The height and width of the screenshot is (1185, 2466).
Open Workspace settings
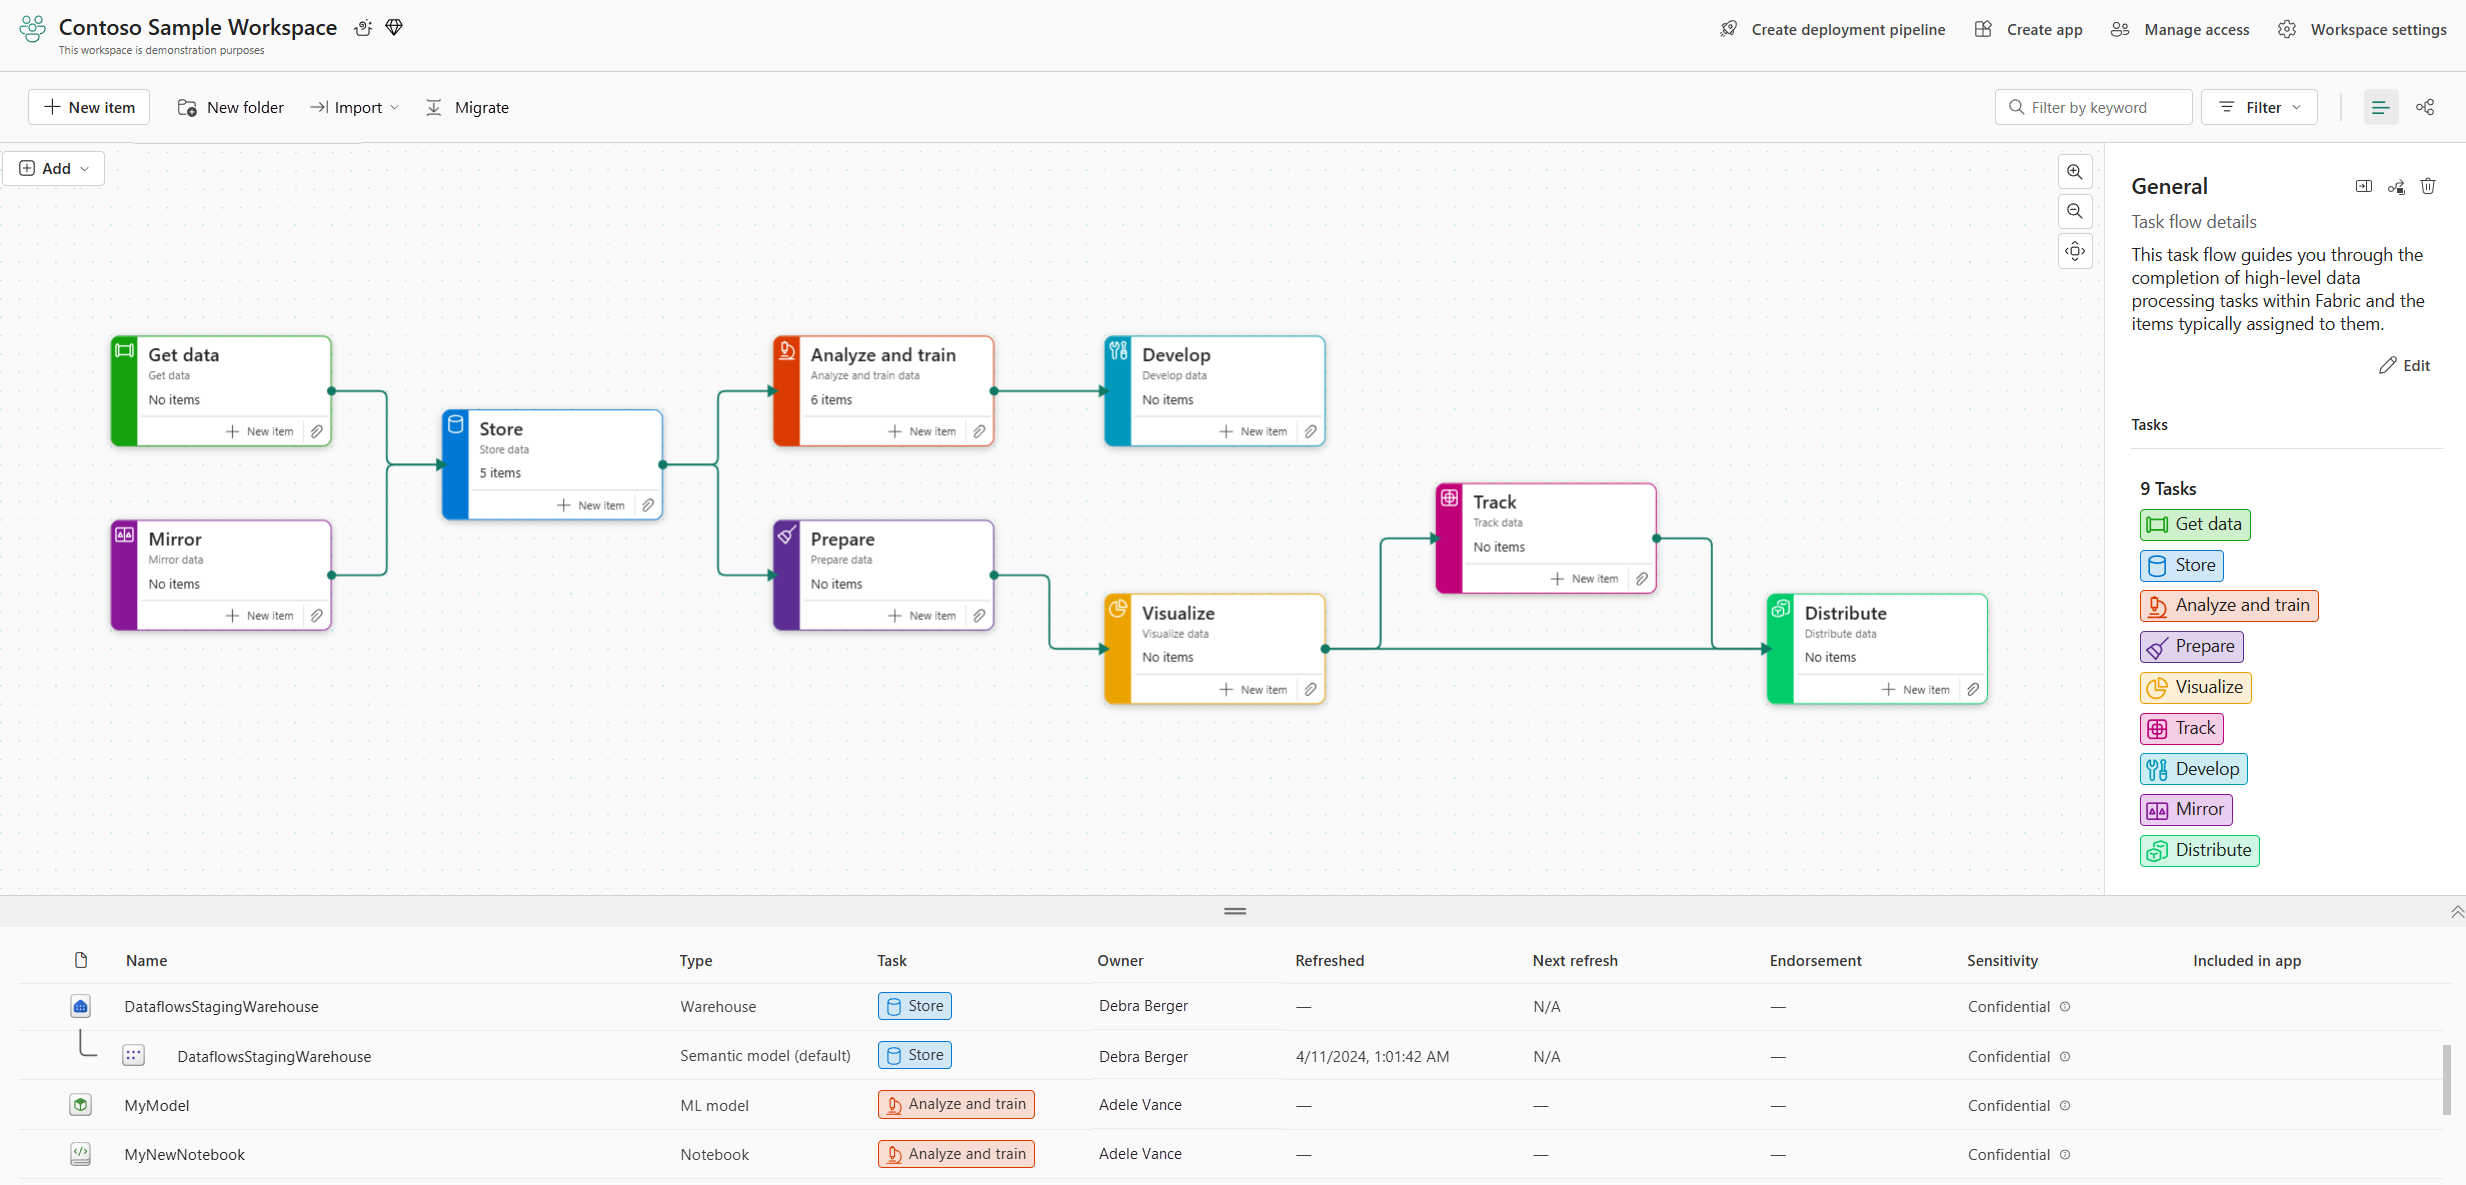[x=2363, y=29]
